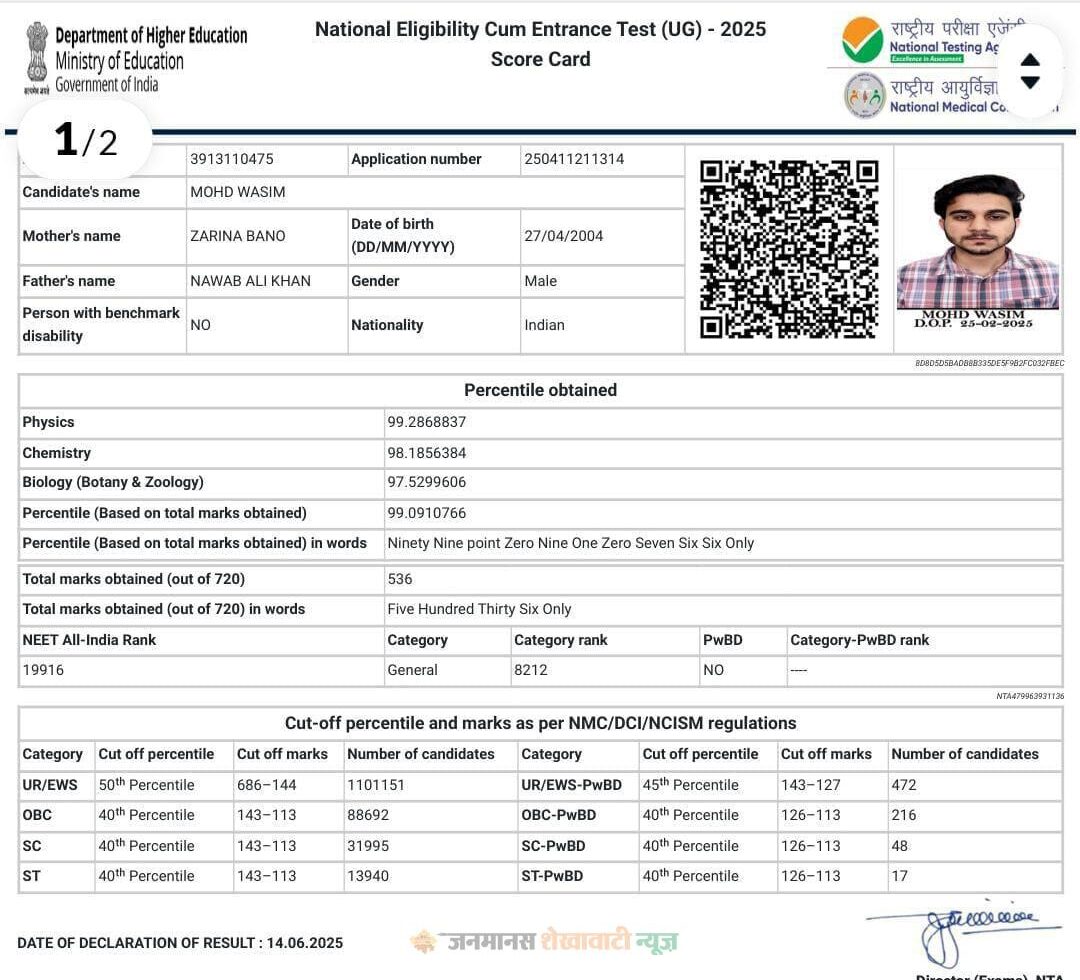Click the National Testing Agency logo
Screen dimensions: 1080x980
(862, 40)
